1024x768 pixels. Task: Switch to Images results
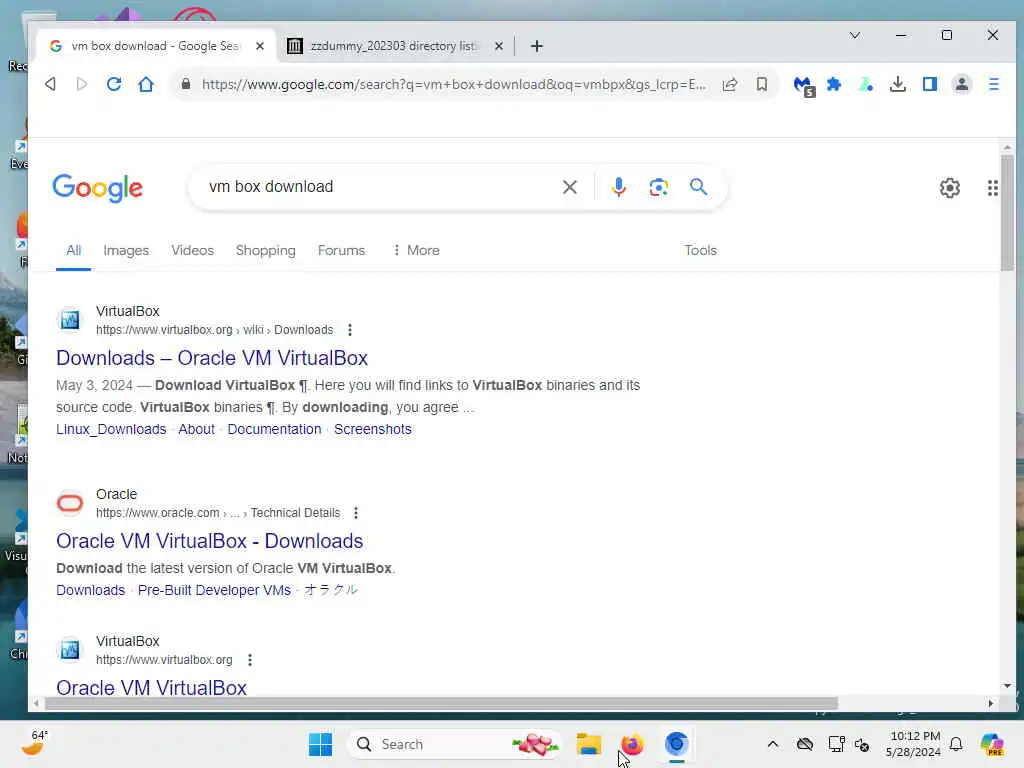click(126, 250)
